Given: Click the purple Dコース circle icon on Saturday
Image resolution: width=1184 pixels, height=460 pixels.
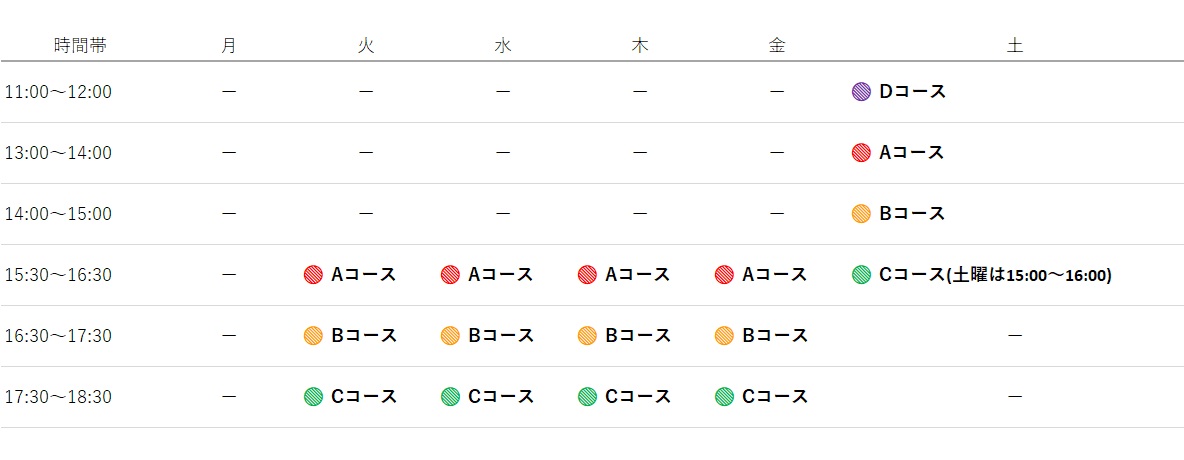Looking at the screenshot, I should tap(861, 92).
